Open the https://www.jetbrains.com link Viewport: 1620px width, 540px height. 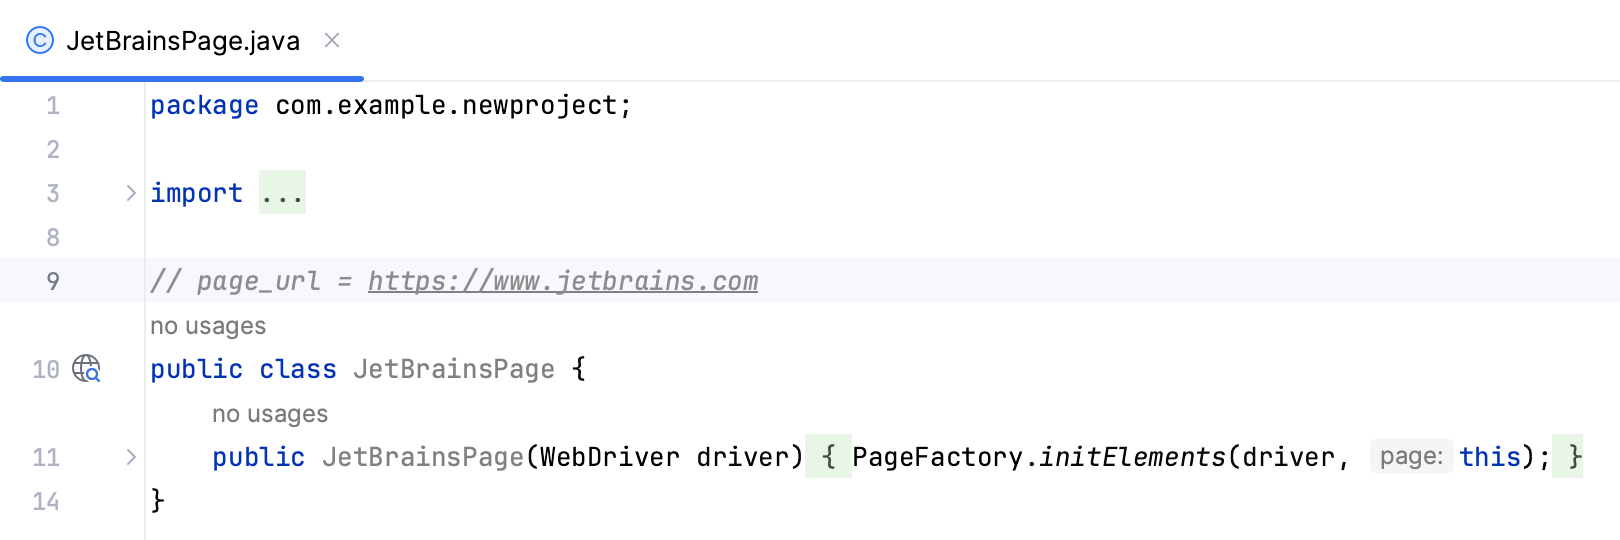coord(562,281)
